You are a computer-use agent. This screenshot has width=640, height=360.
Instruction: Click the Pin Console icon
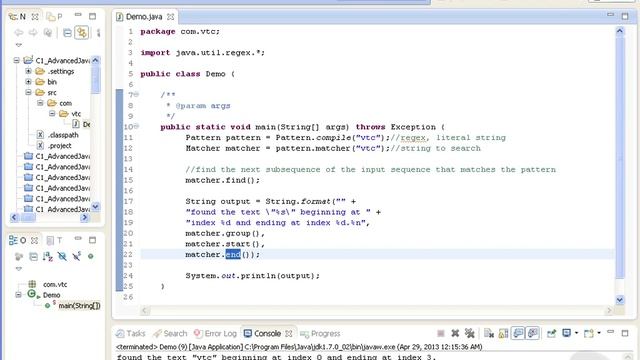(x=551, y=333)
